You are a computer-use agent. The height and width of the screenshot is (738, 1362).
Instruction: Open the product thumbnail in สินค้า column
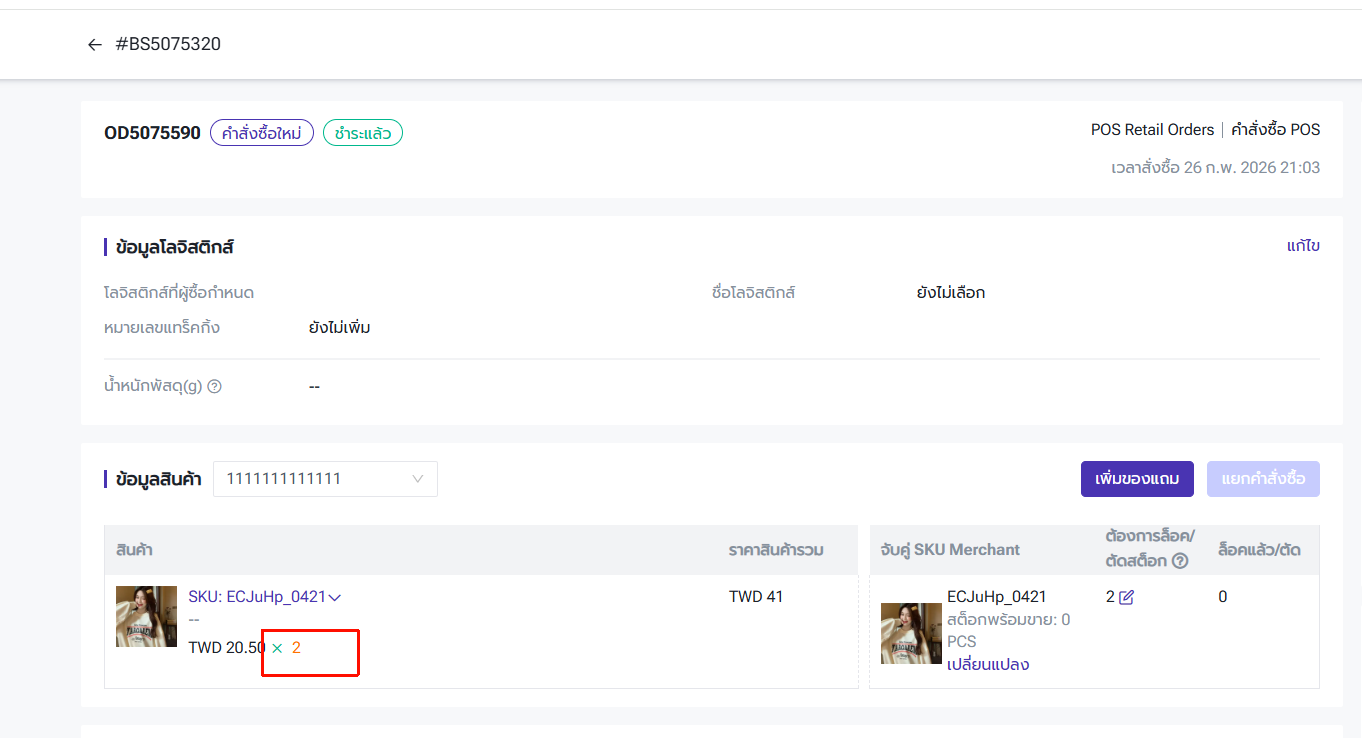(x=146, y=616)
